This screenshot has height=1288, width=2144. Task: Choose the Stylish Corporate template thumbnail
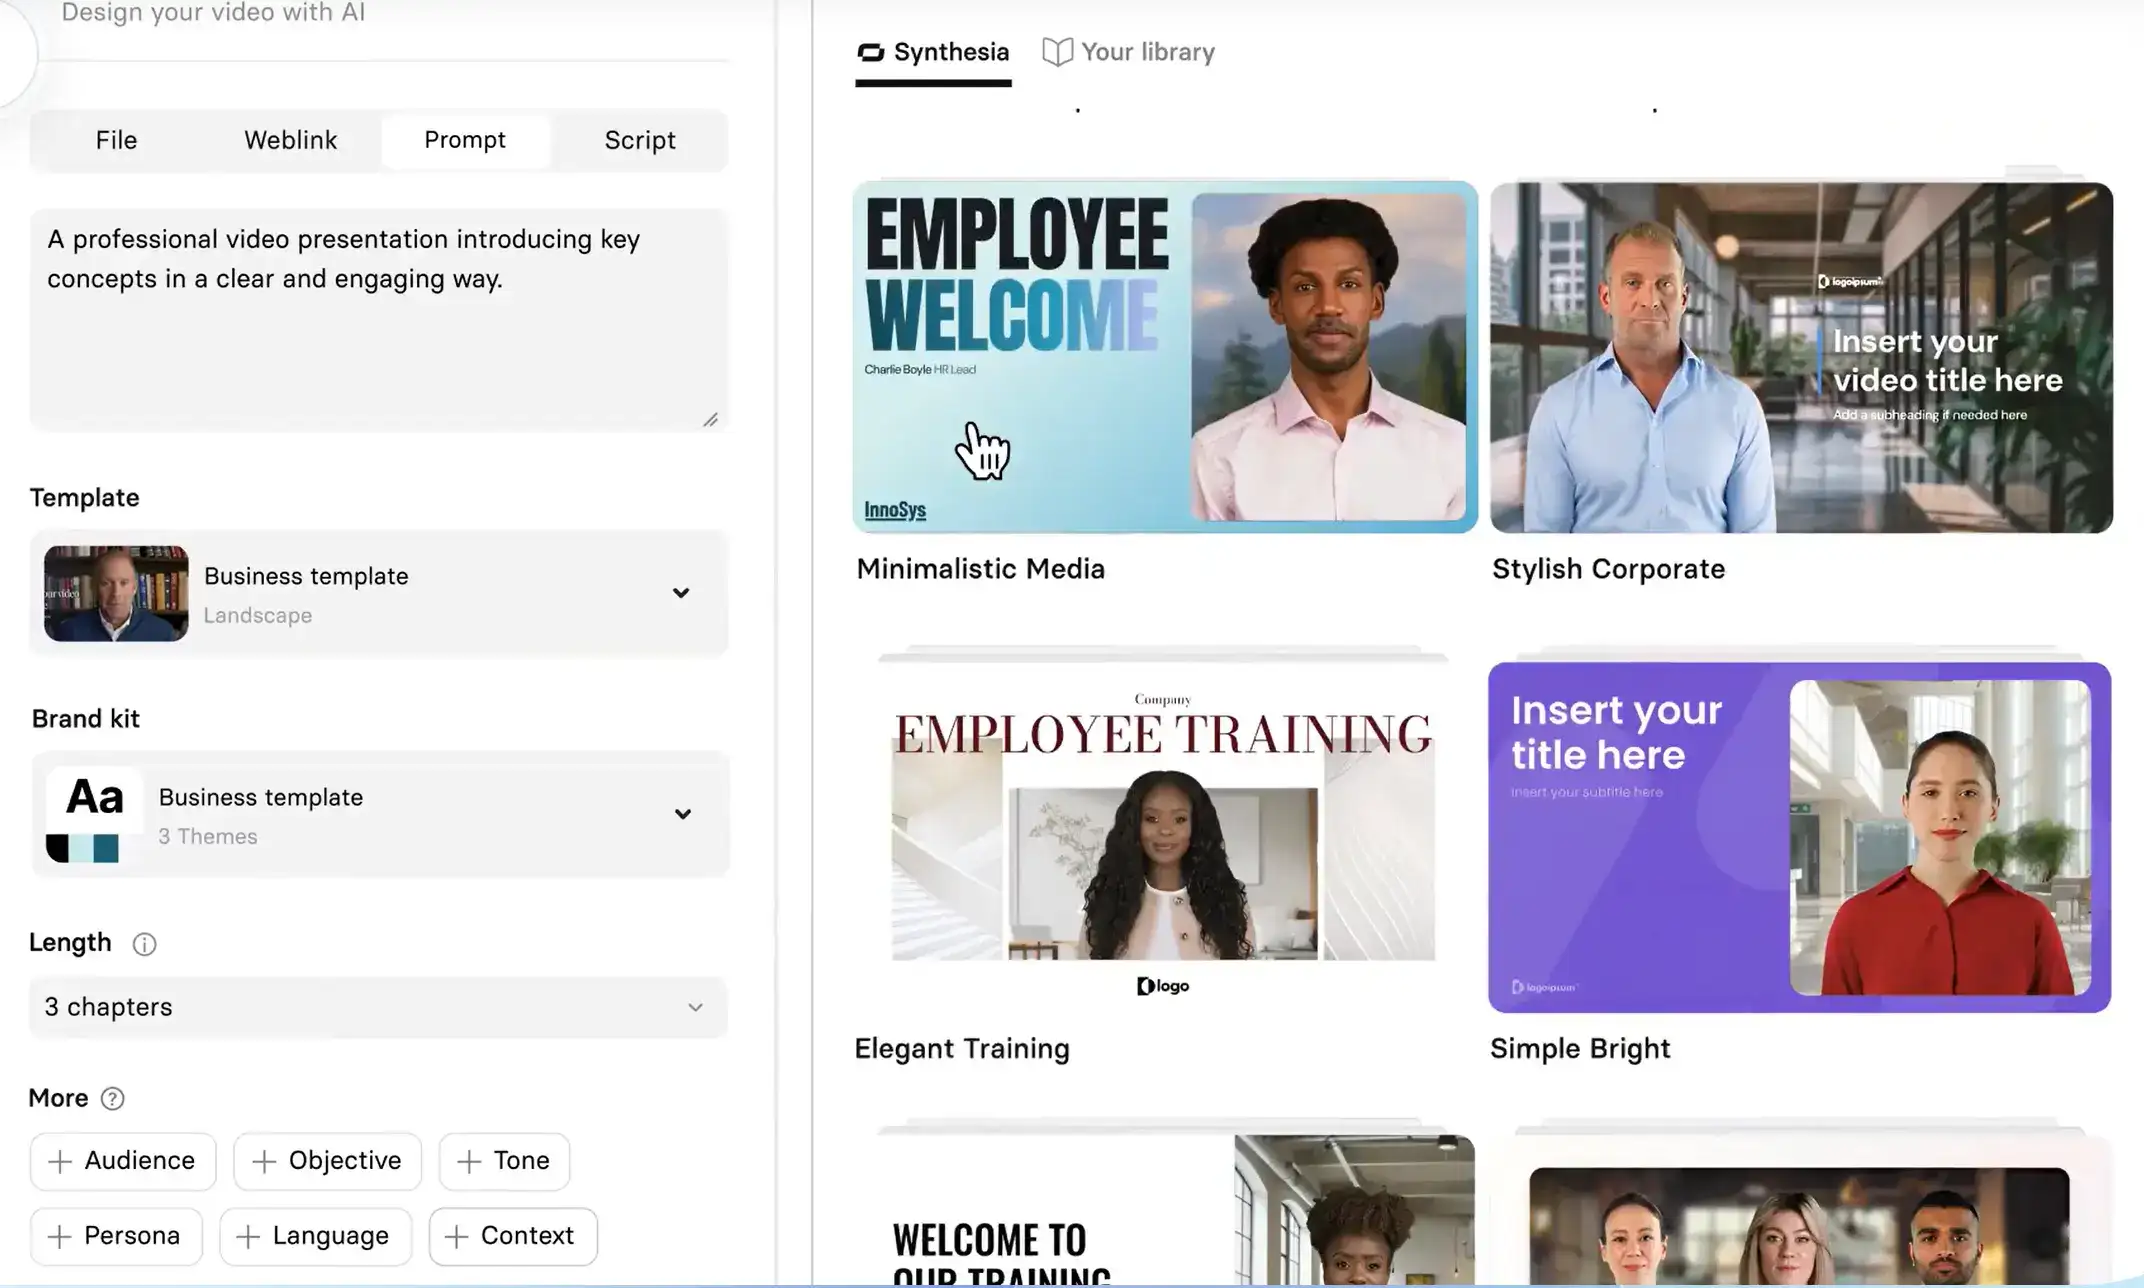[x=1800, y=357]
